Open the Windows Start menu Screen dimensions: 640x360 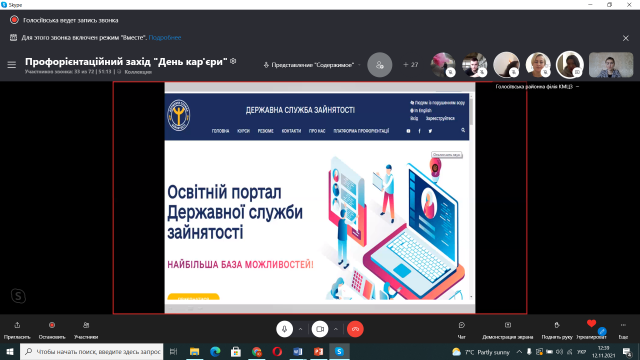[x=10, y=351]
